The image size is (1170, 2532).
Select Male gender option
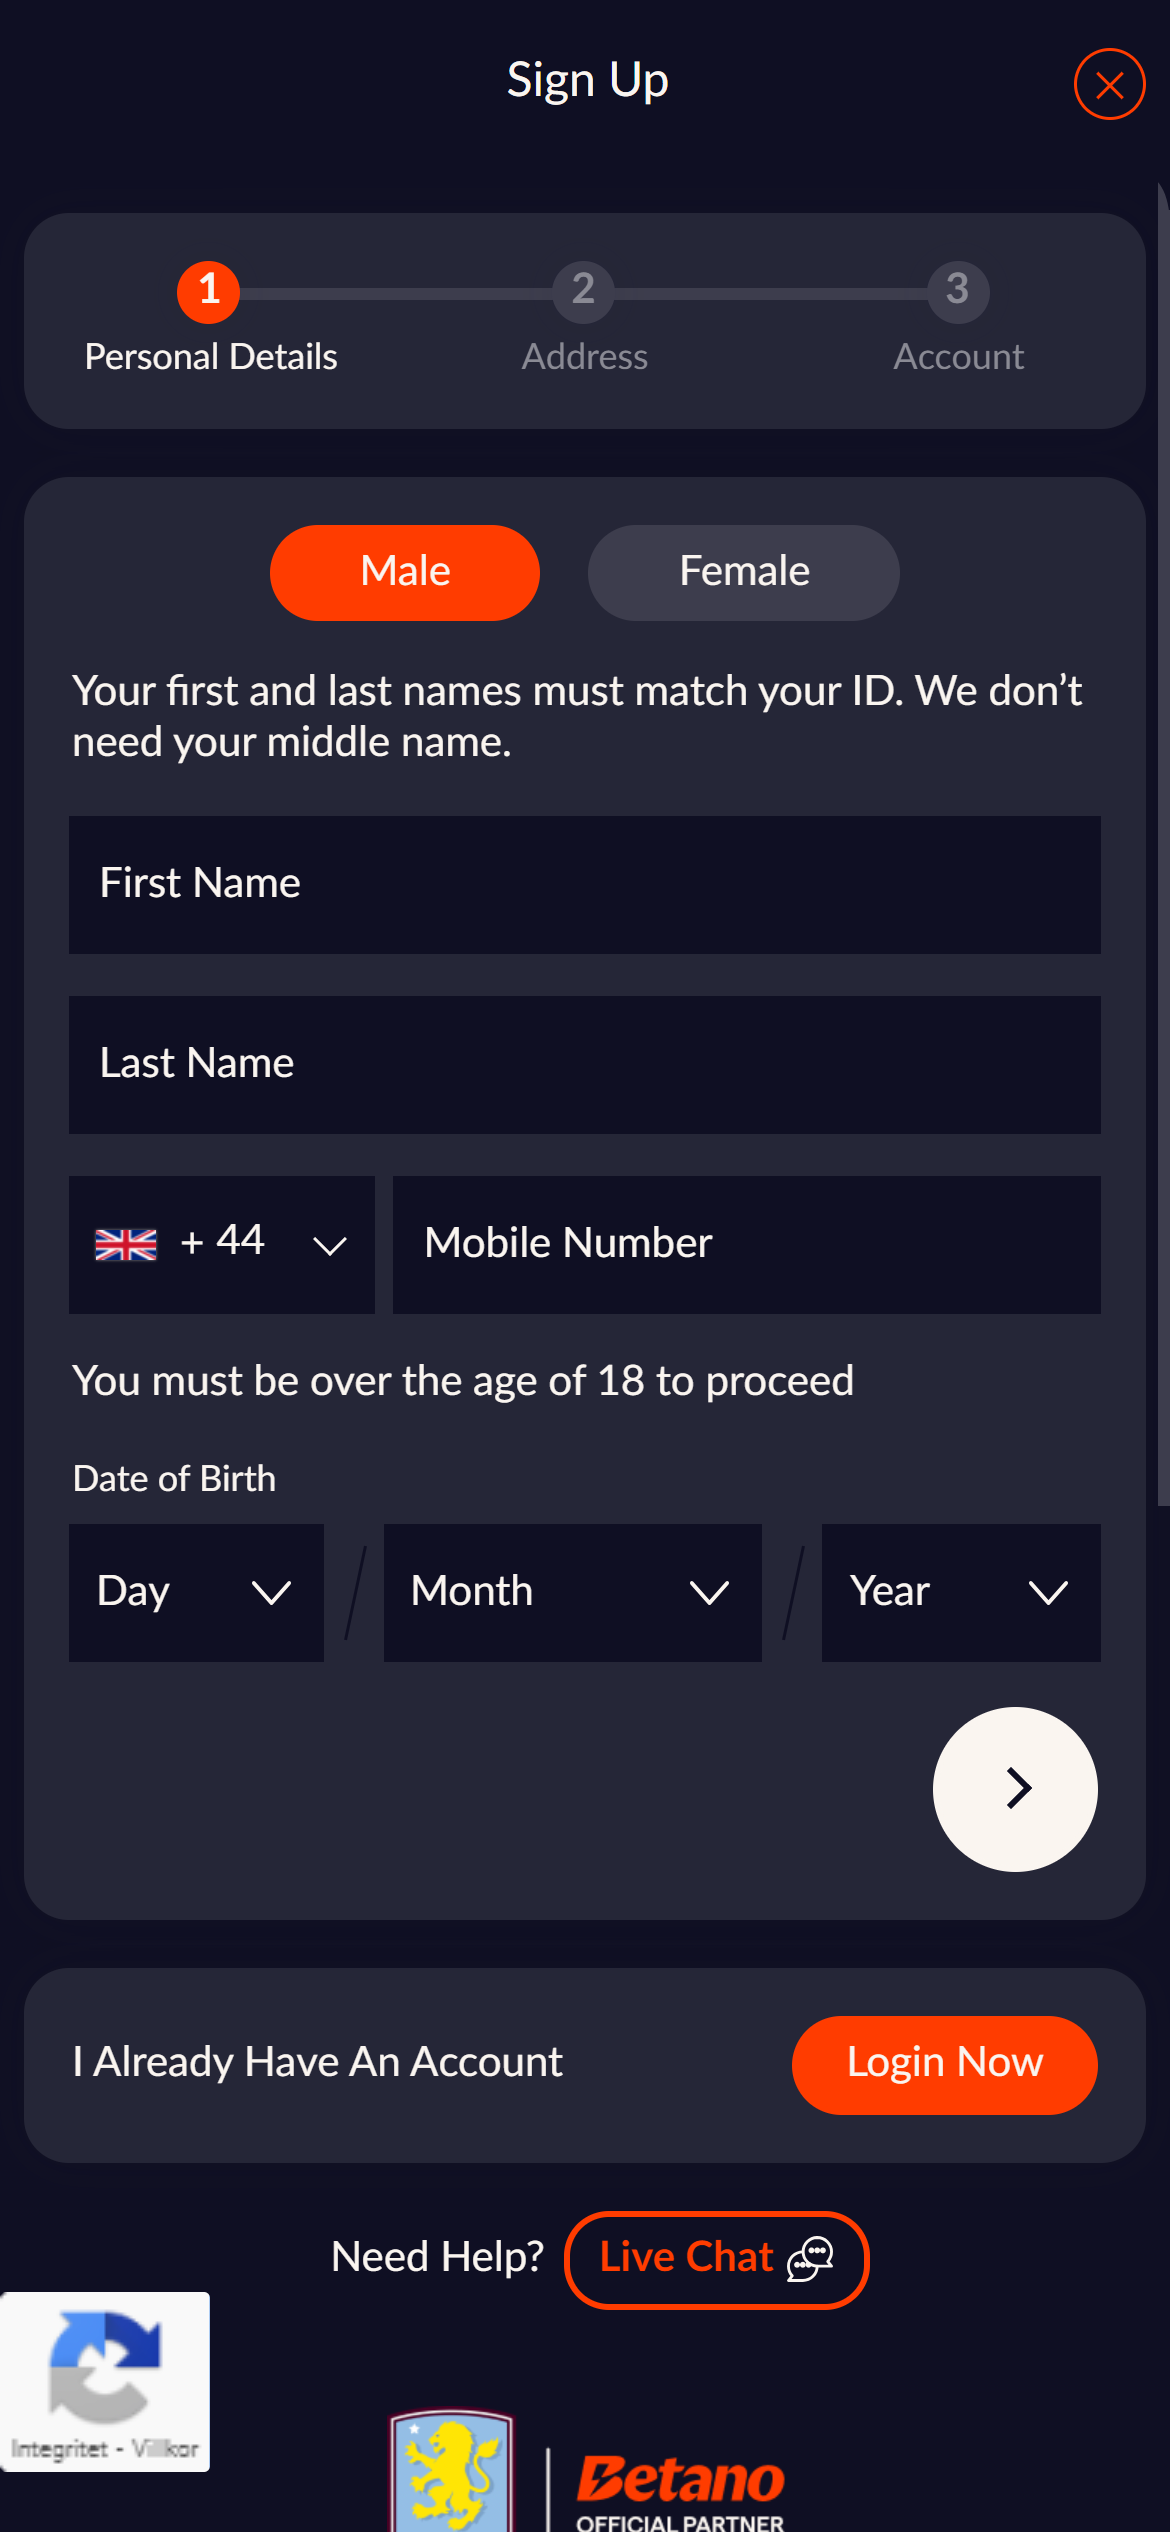(405, 572)
